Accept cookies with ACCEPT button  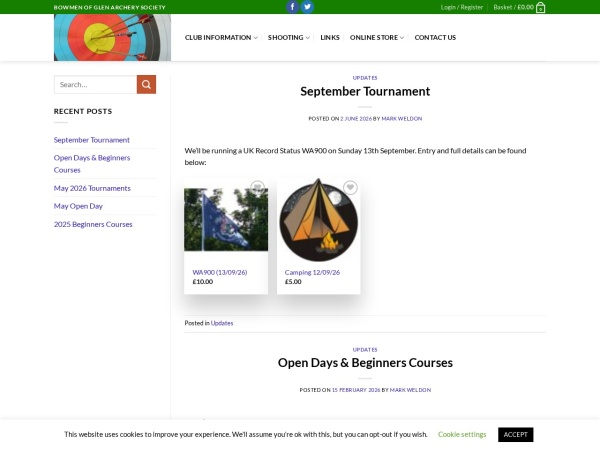(x=515, y=435)
